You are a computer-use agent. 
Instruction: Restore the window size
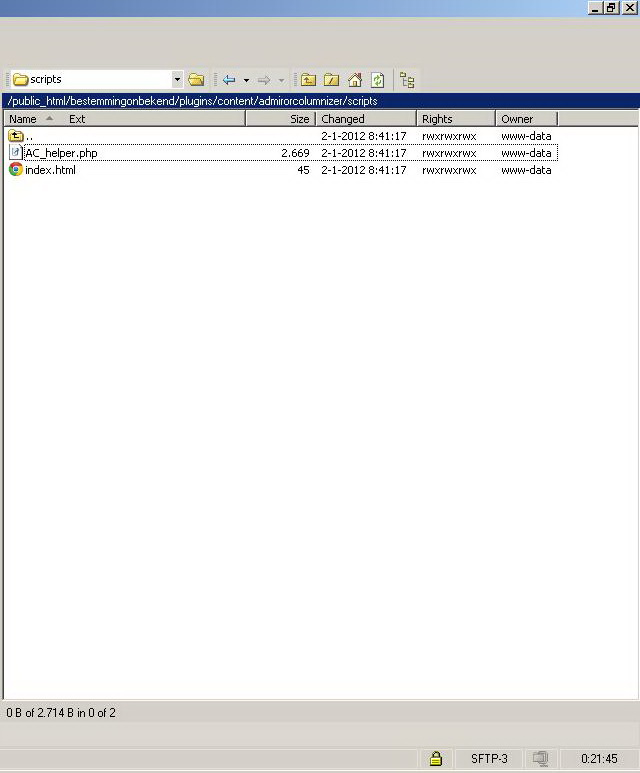[x=612, y=7]
